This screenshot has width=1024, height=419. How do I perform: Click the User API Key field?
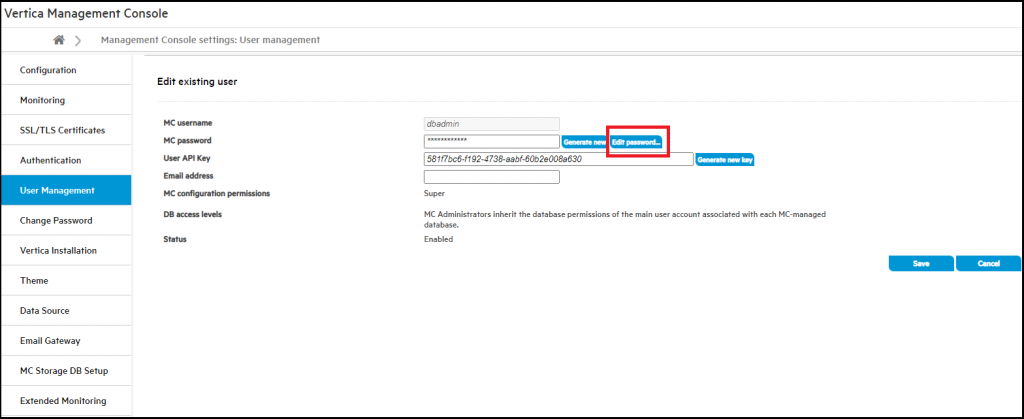558,159
